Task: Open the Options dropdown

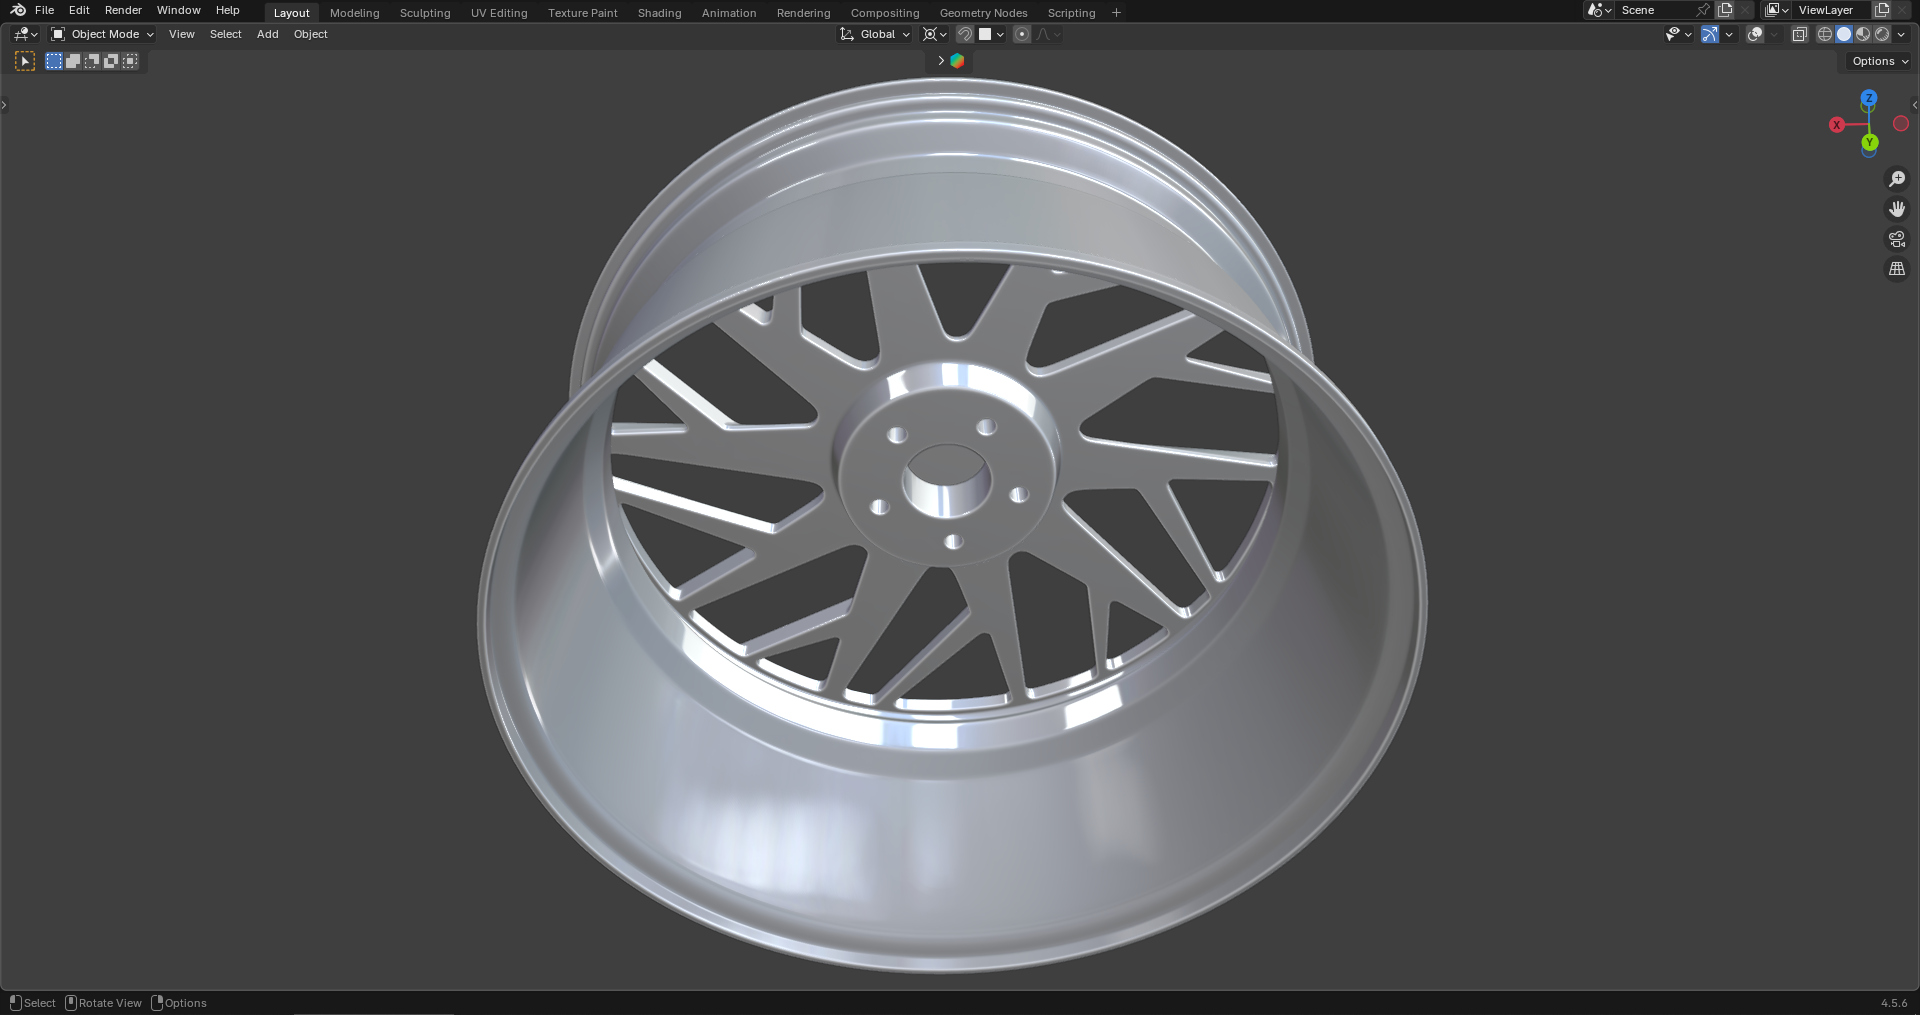Action: (x=1880, y=61)
